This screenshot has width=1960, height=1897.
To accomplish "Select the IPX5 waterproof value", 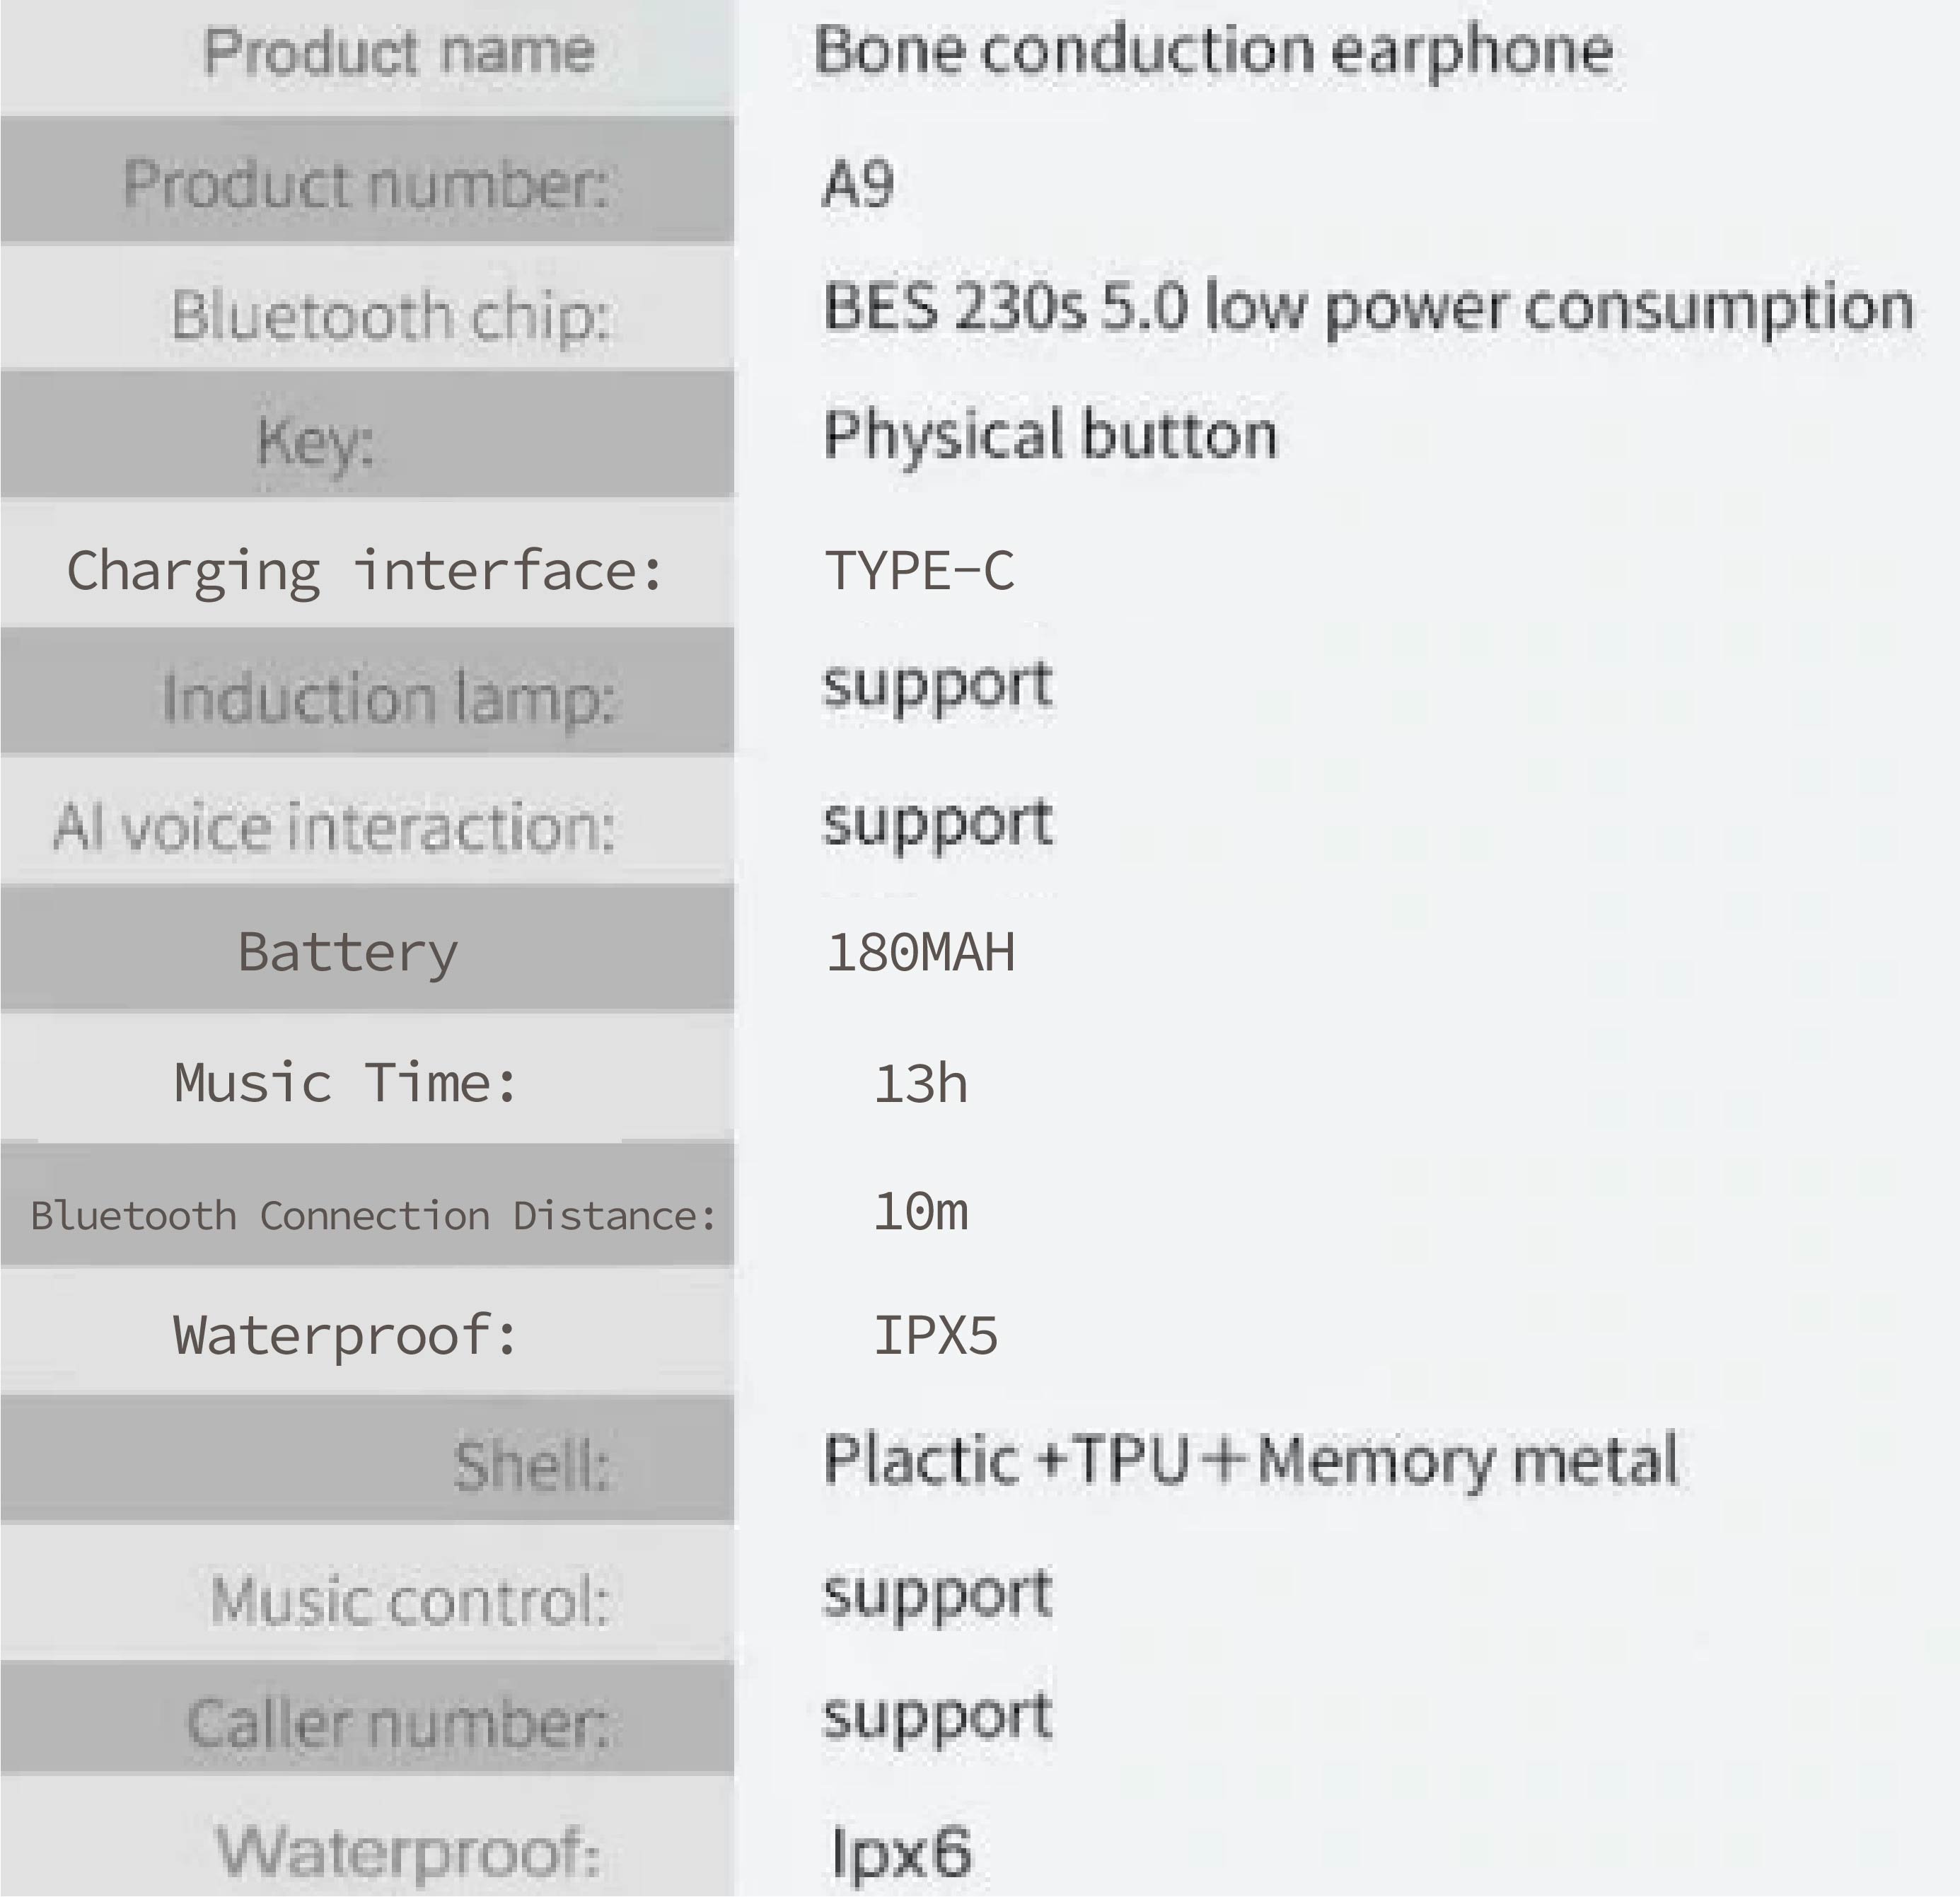I will click(935, 1336).
